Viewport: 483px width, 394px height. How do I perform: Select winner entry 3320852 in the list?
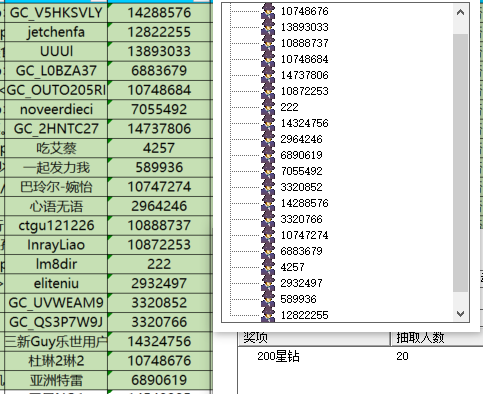[x=301, y=187]
